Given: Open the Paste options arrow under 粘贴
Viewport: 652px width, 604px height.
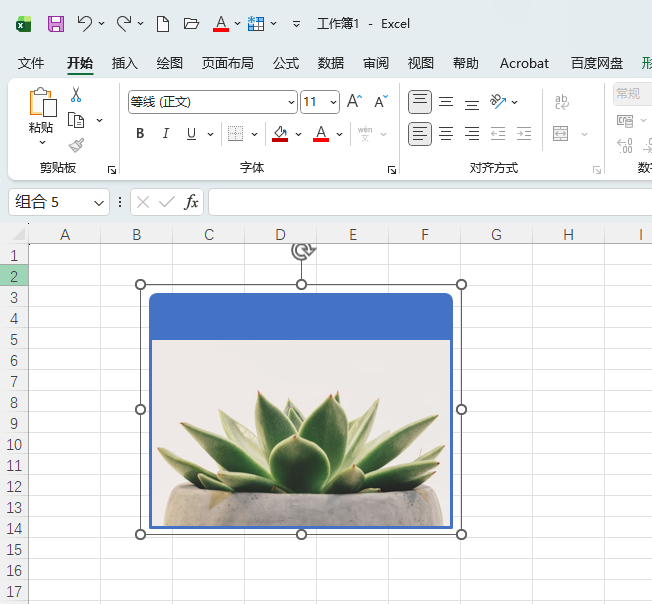Looking at the screenshot, I should click(42, 143).
